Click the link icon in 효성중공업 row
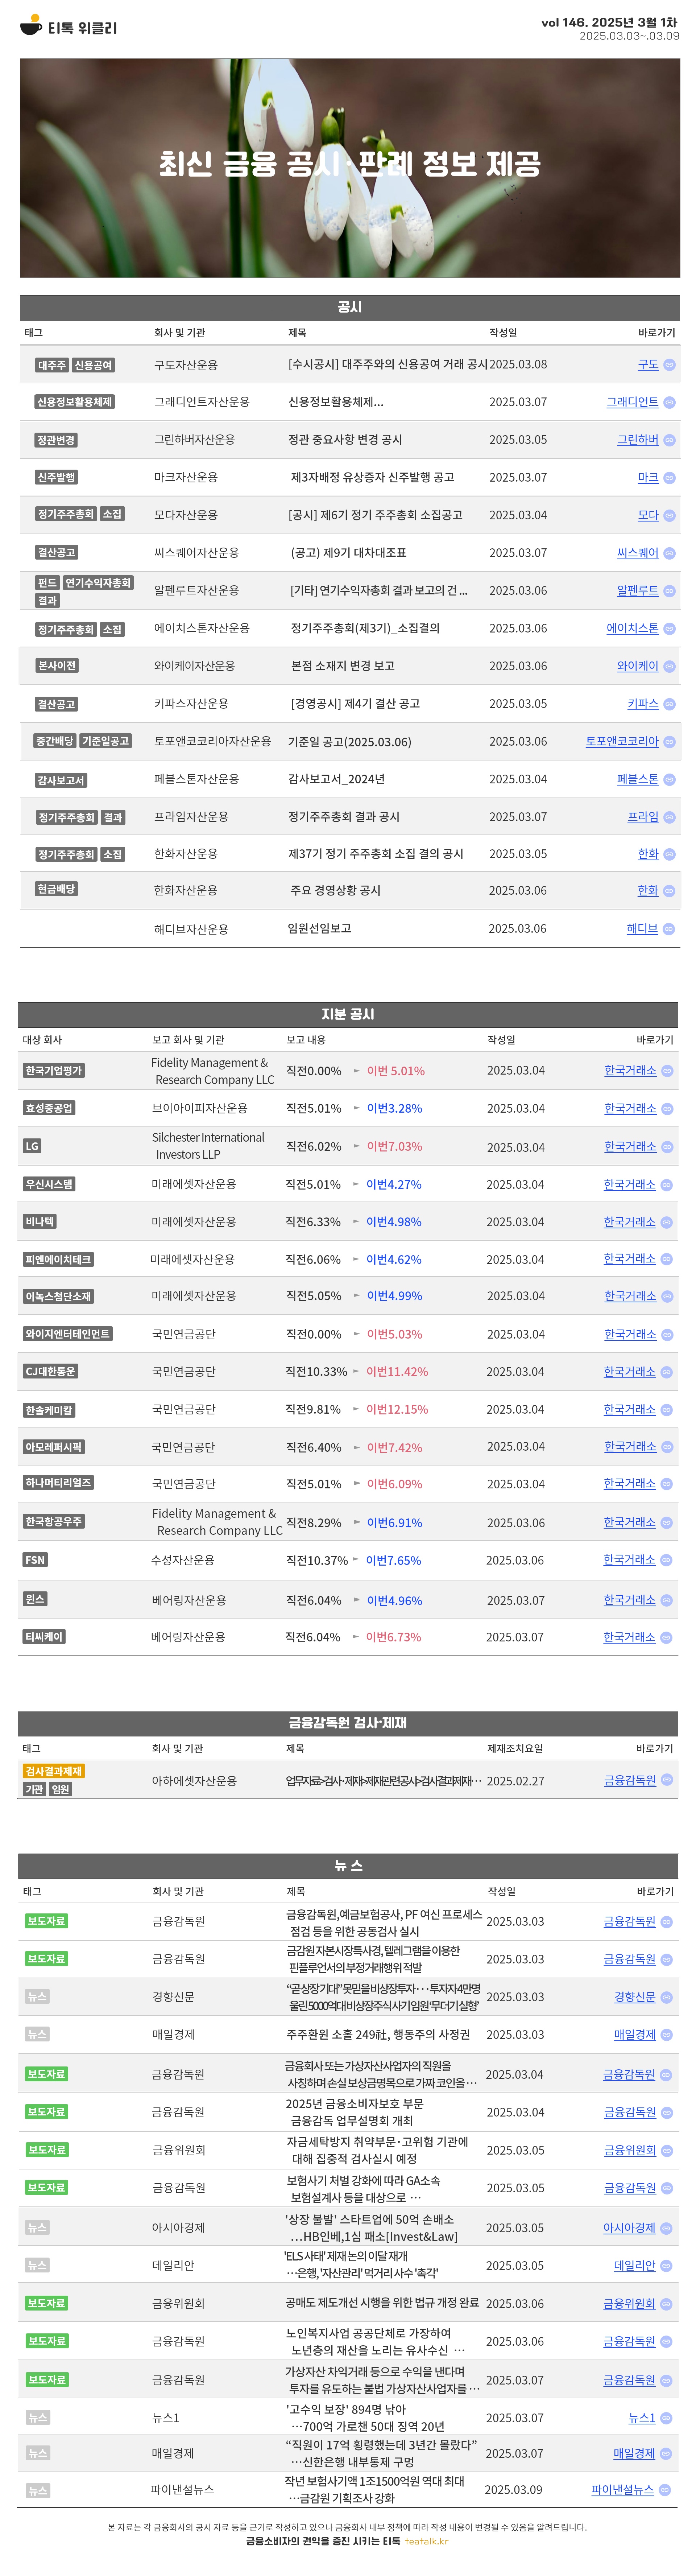Screen dimensions: 696x2576 [x=667, y=1109]
